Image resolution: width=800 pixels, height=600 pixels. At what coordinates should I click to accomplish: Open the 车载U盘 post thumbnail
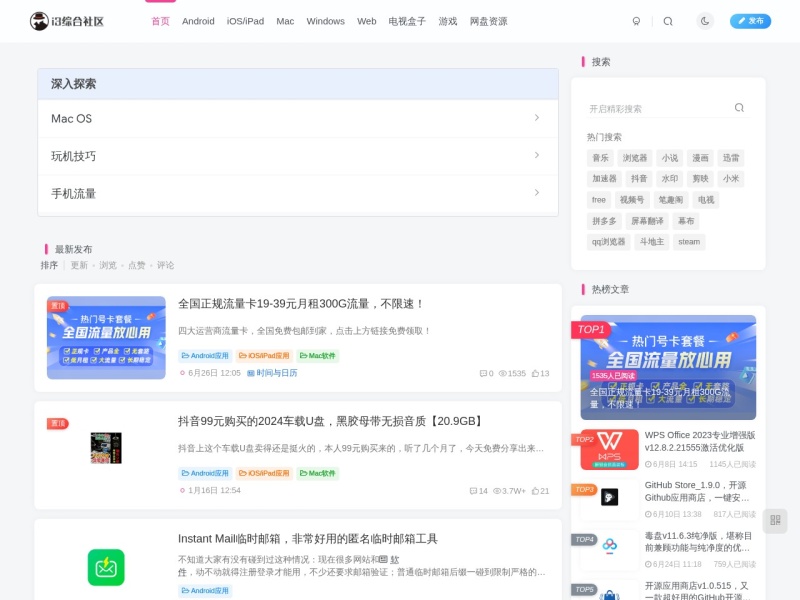click(x=106, y=448)
